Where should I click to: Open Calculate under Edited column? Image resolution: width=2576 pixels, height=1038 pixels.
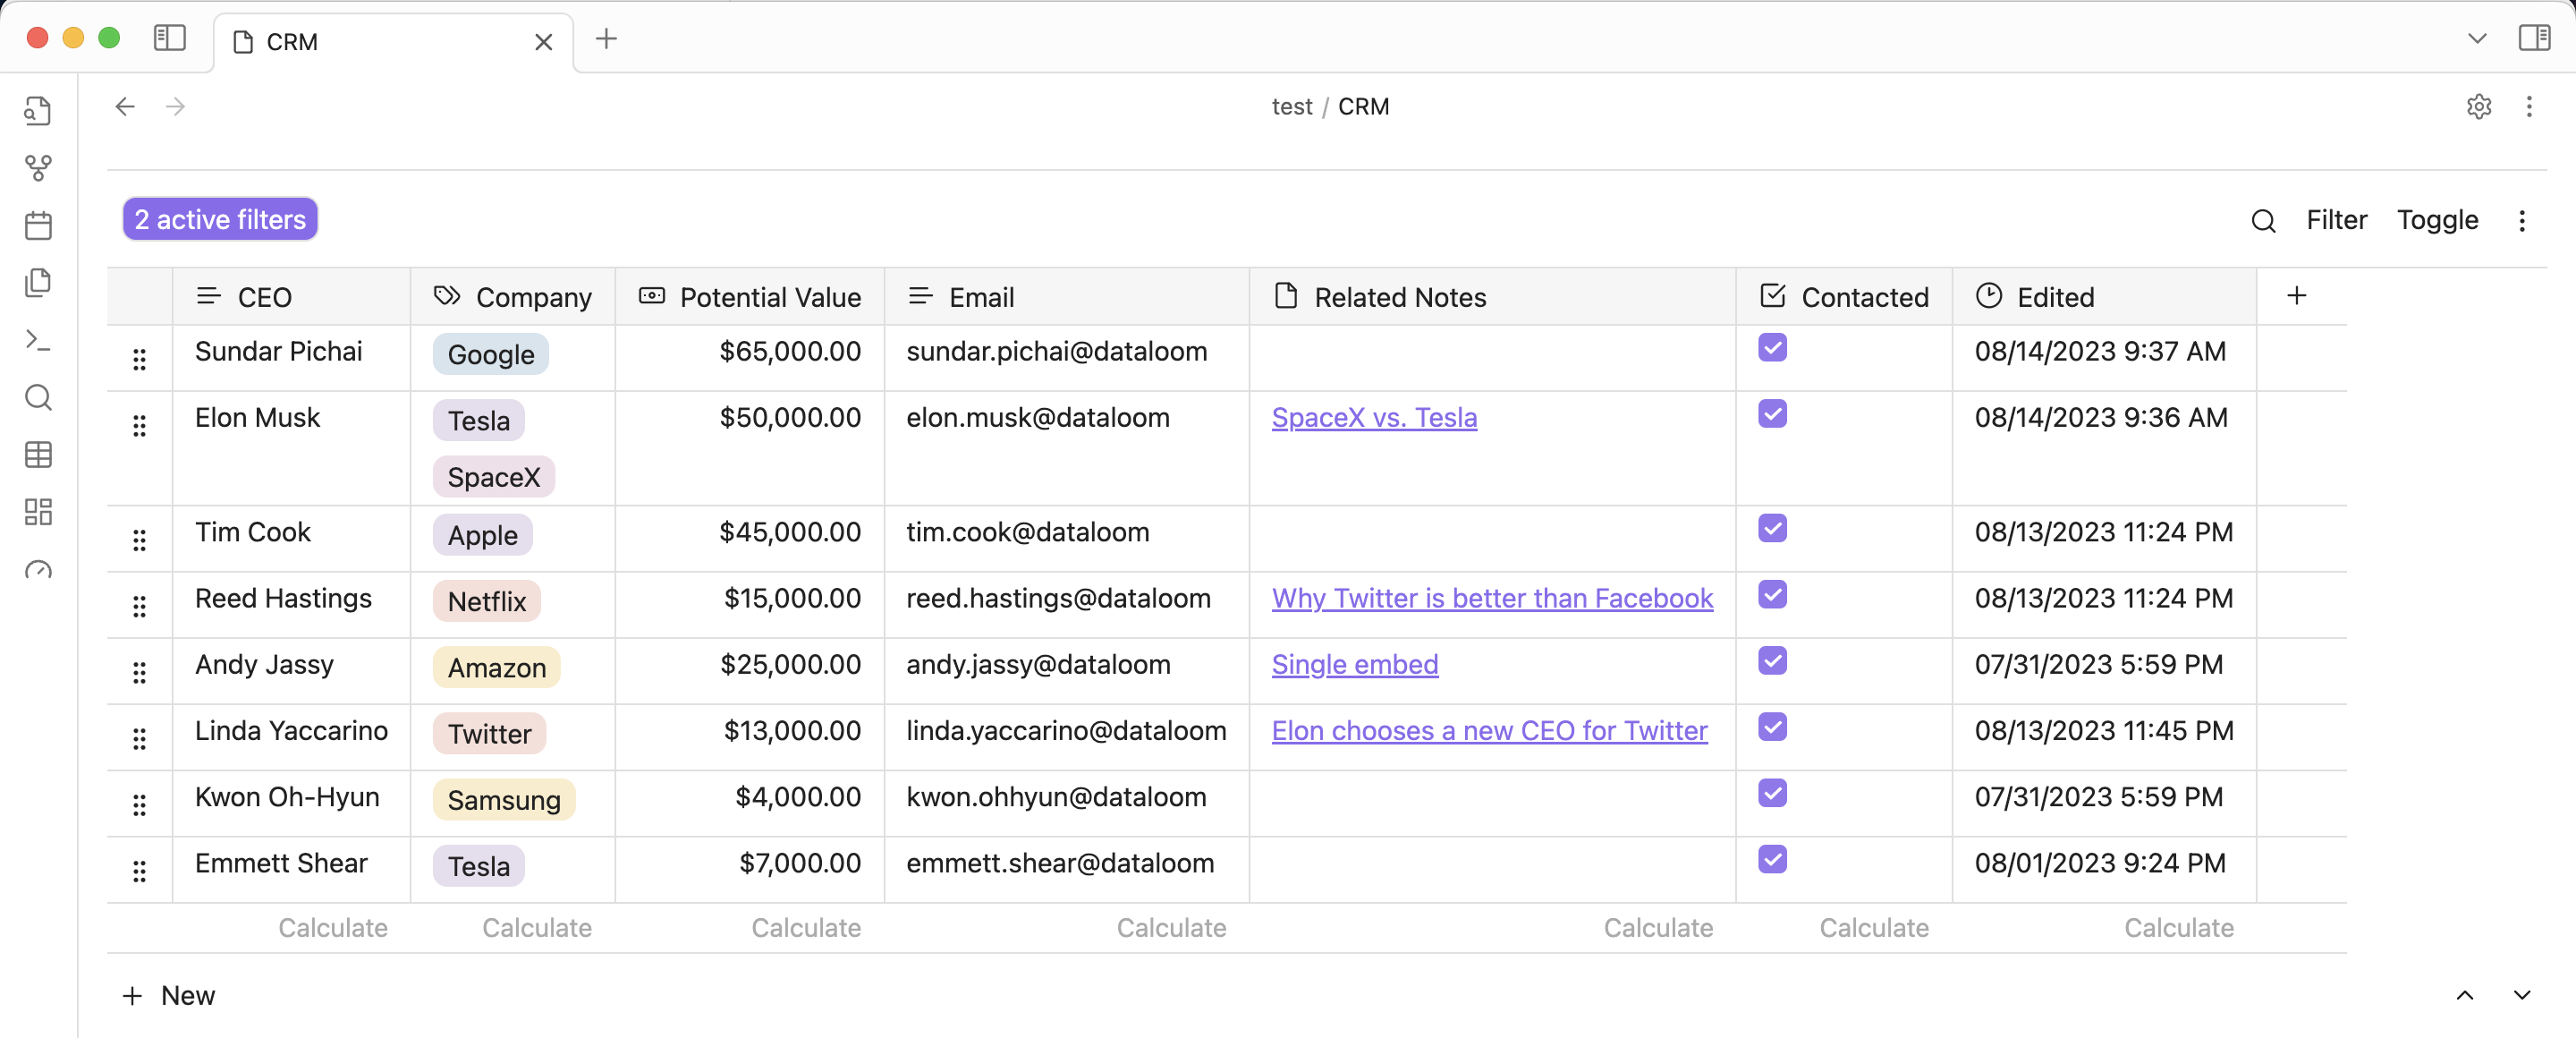(2178, 928)
